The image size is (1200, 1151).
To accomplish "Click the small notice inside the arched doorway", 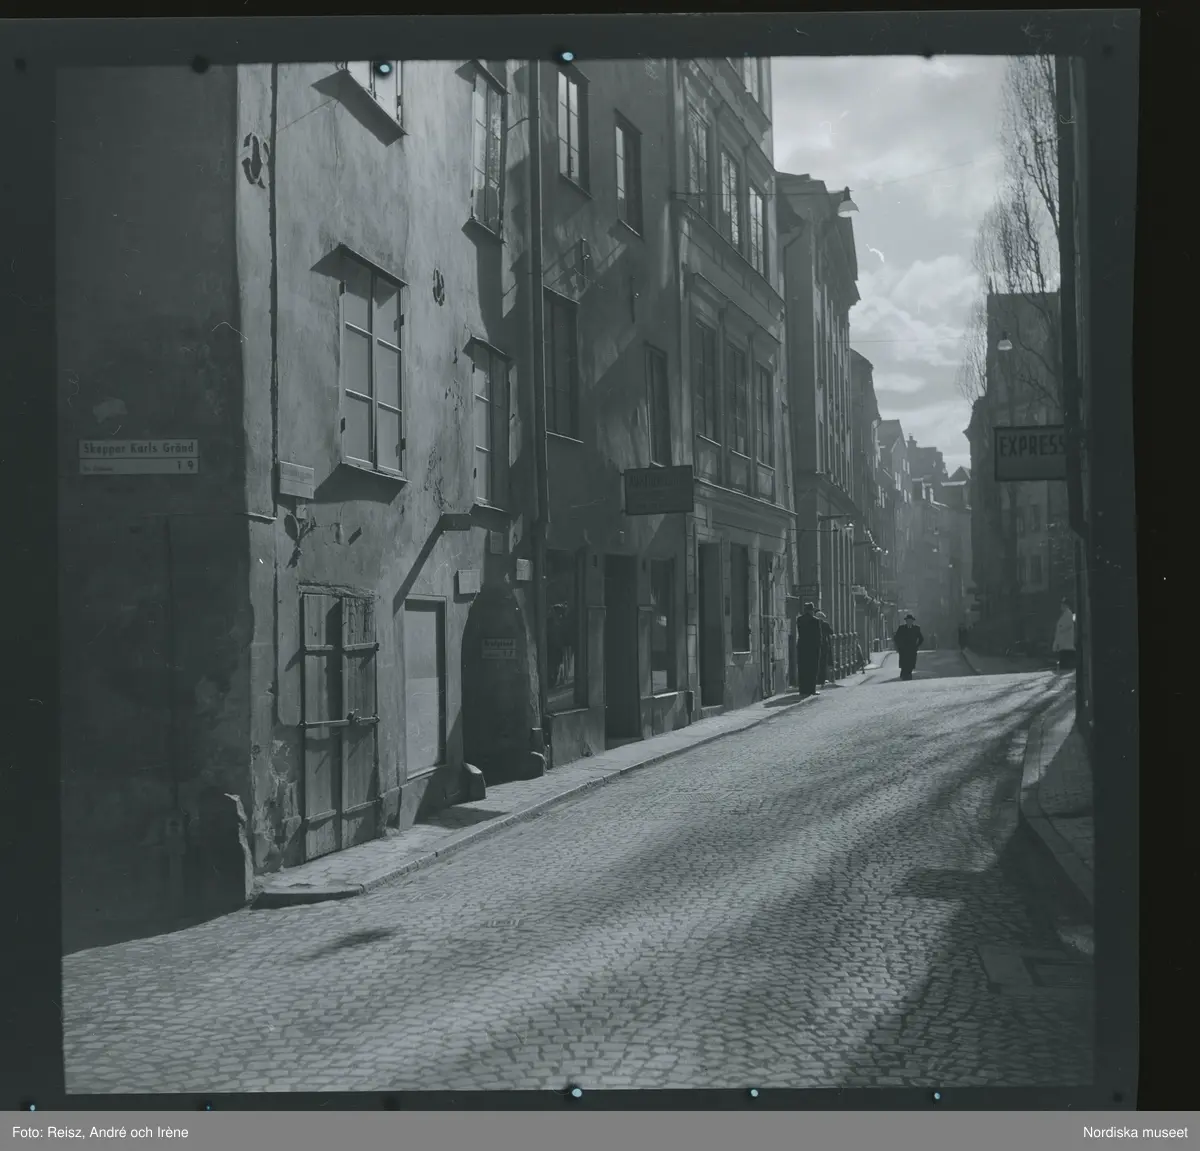I will 497,647.
